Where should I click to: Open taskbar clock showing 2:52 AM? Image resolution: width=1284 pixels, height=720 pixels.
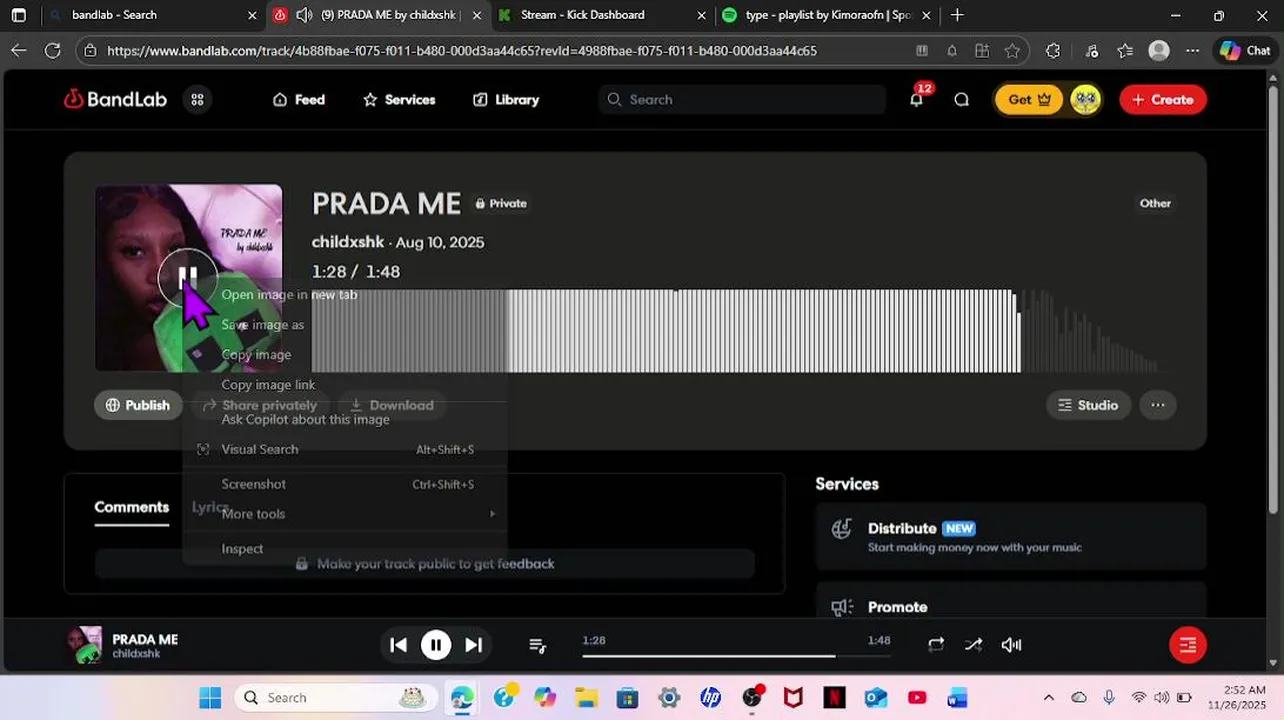pyautogui.click(x=1239, y=697)
